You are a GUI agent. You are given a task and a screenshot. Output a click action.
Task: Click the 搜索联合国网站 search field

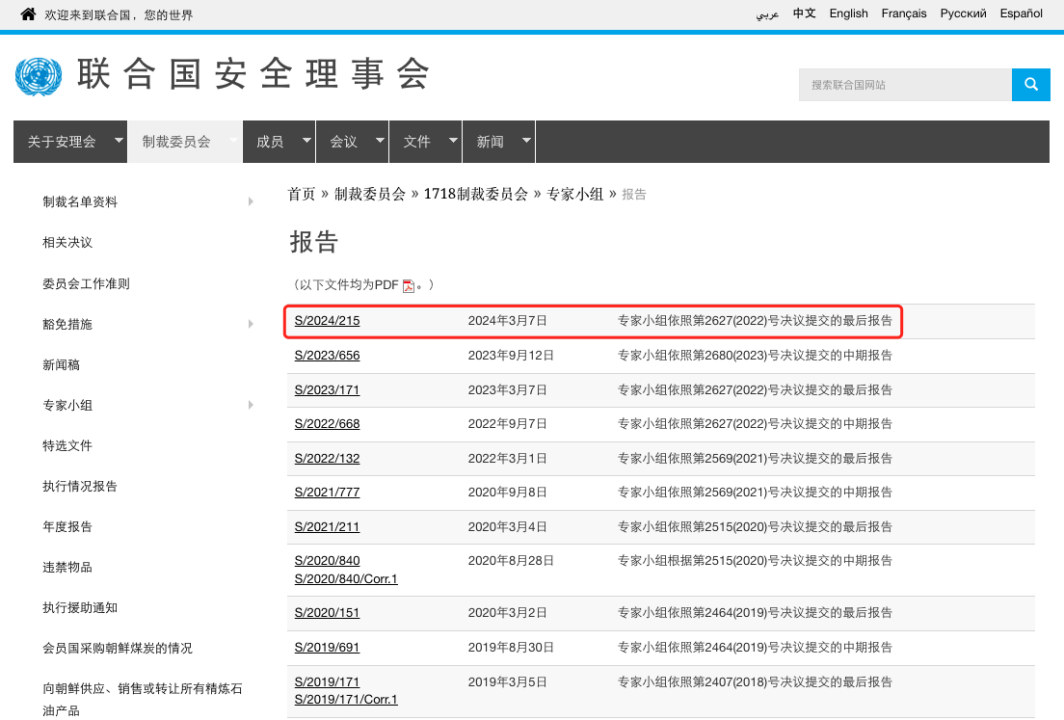[904, 85]
